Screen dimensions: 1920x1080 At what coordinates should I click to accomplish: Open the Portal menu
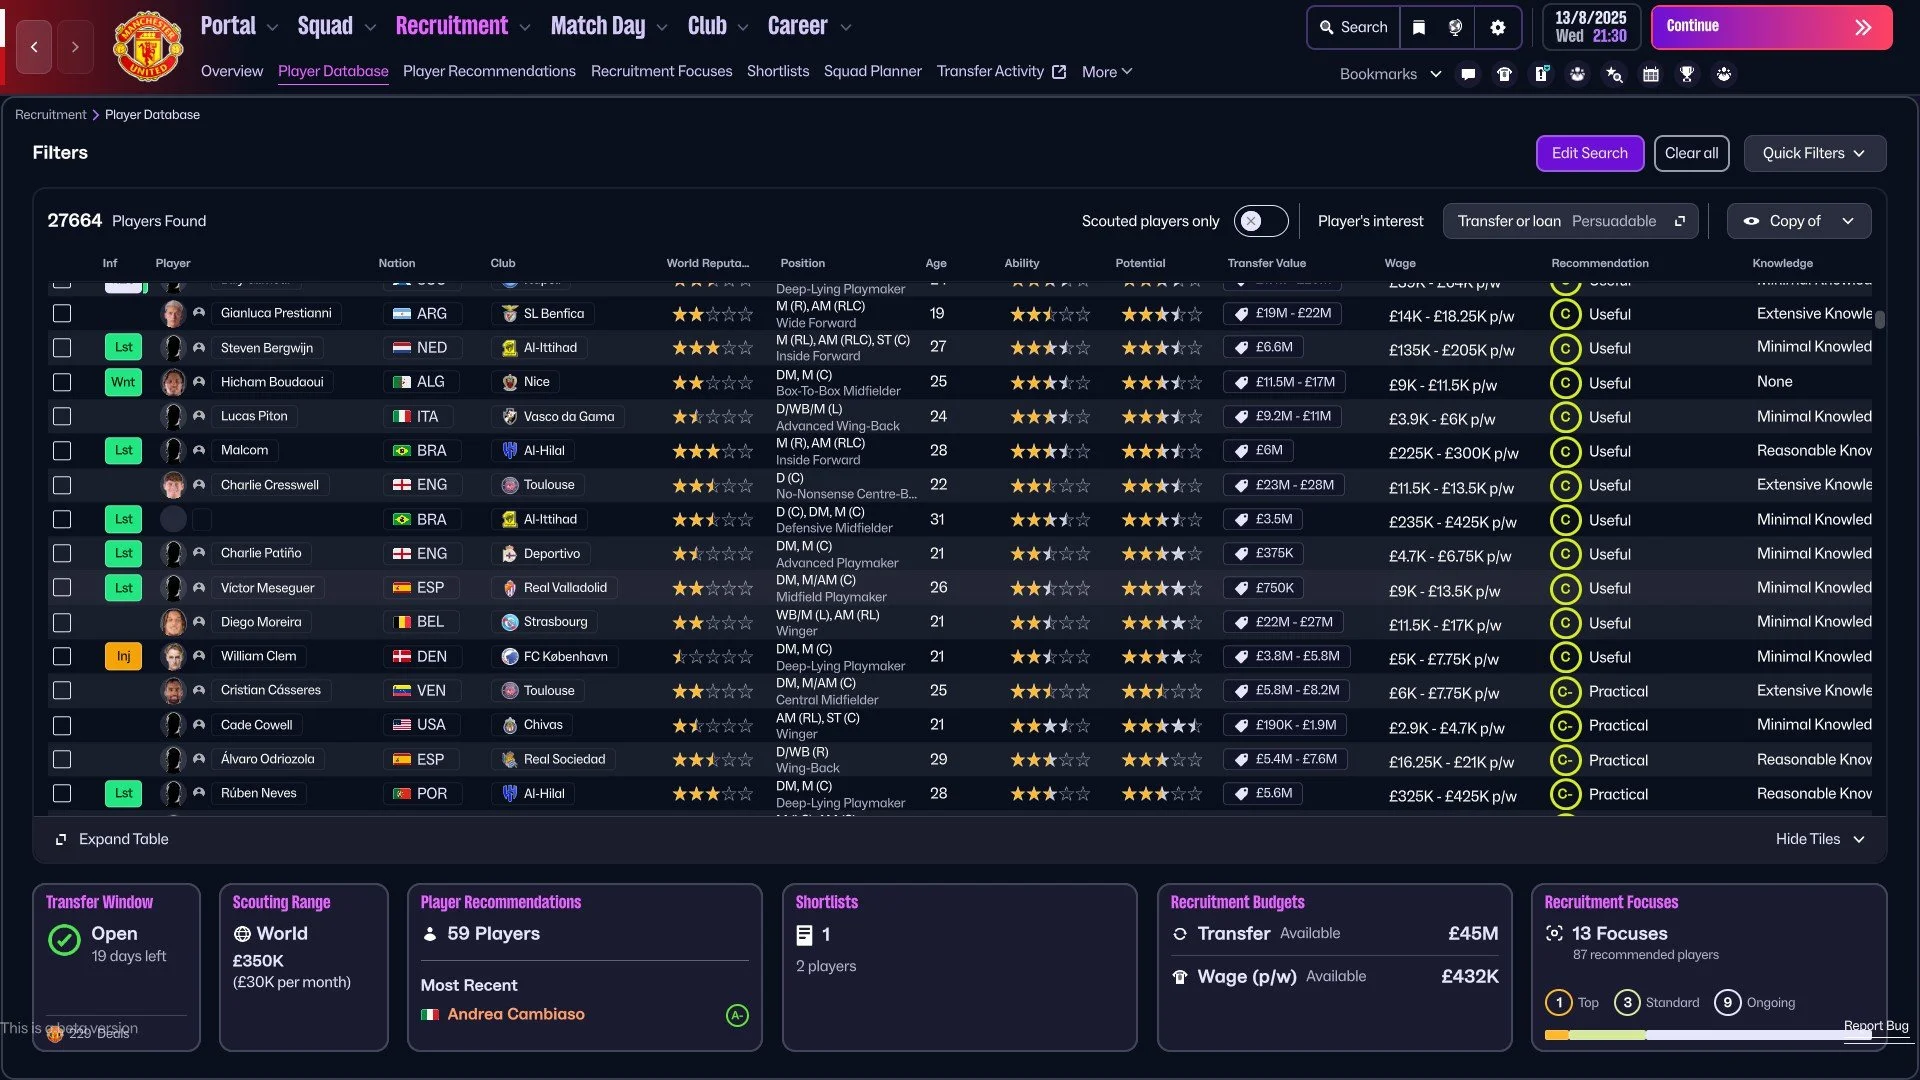coord(239,26)
